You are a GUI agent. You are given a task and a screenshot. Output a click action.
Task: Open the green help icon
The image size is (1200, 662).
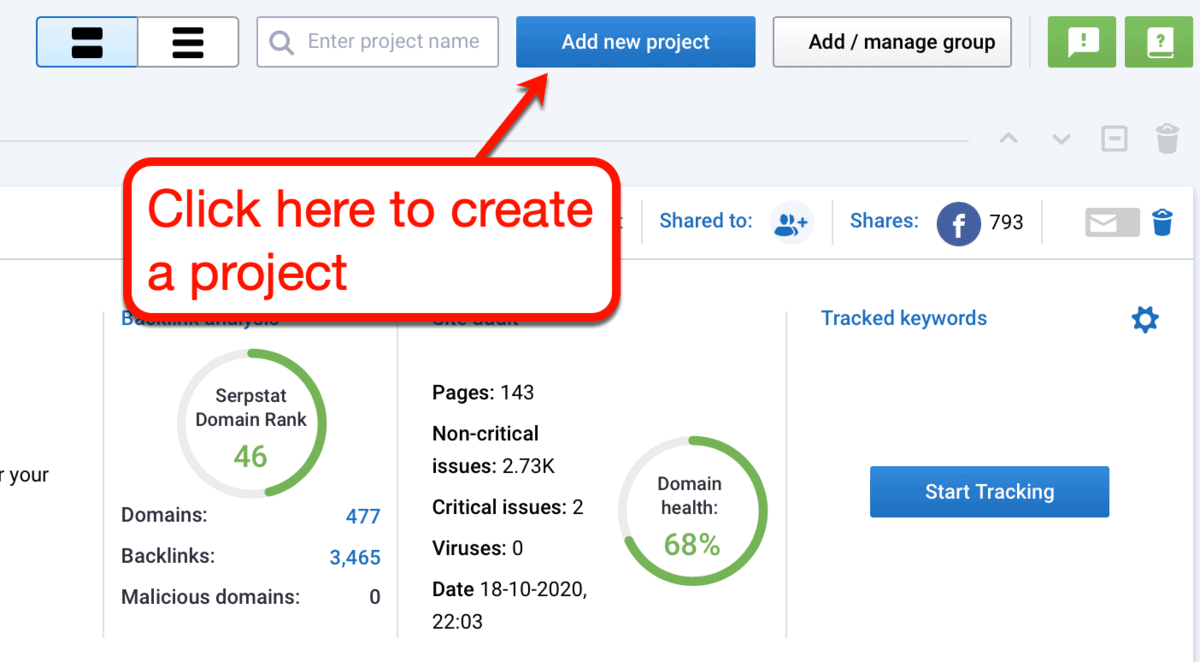[x=1158, y=42]
